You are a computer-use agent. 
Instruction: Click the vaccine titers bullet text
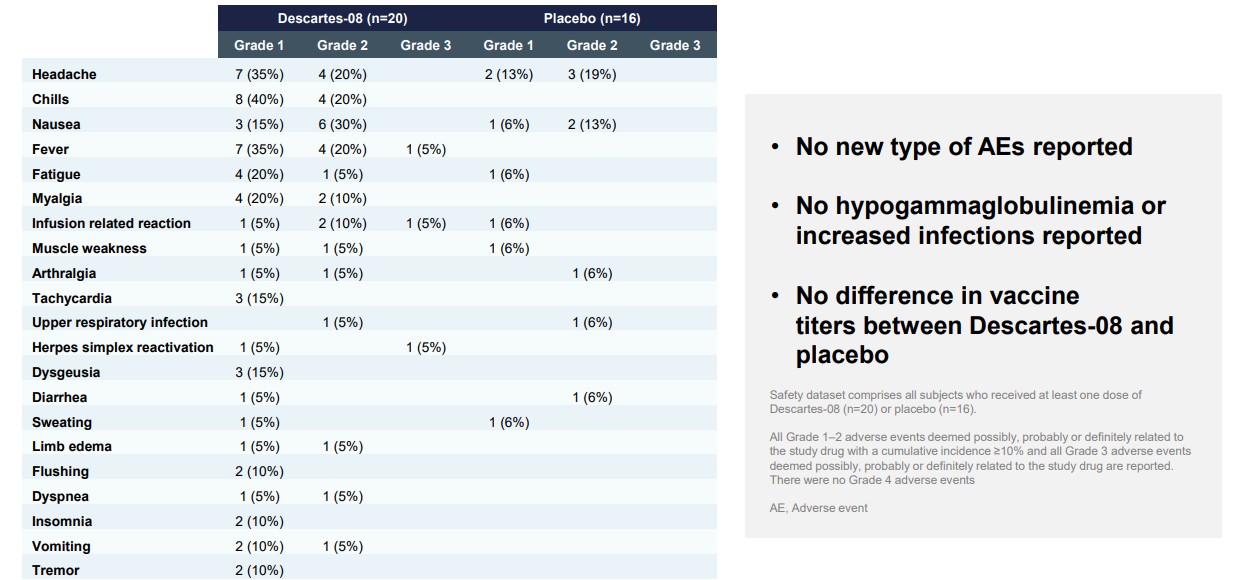pos(984,325)
